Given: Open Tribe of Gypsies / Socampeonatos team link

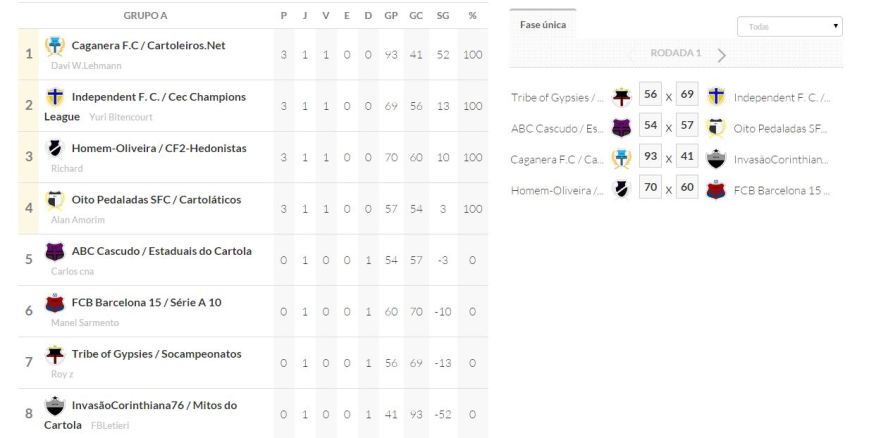Looking at the screenshot, I should (x=156, y=354).
